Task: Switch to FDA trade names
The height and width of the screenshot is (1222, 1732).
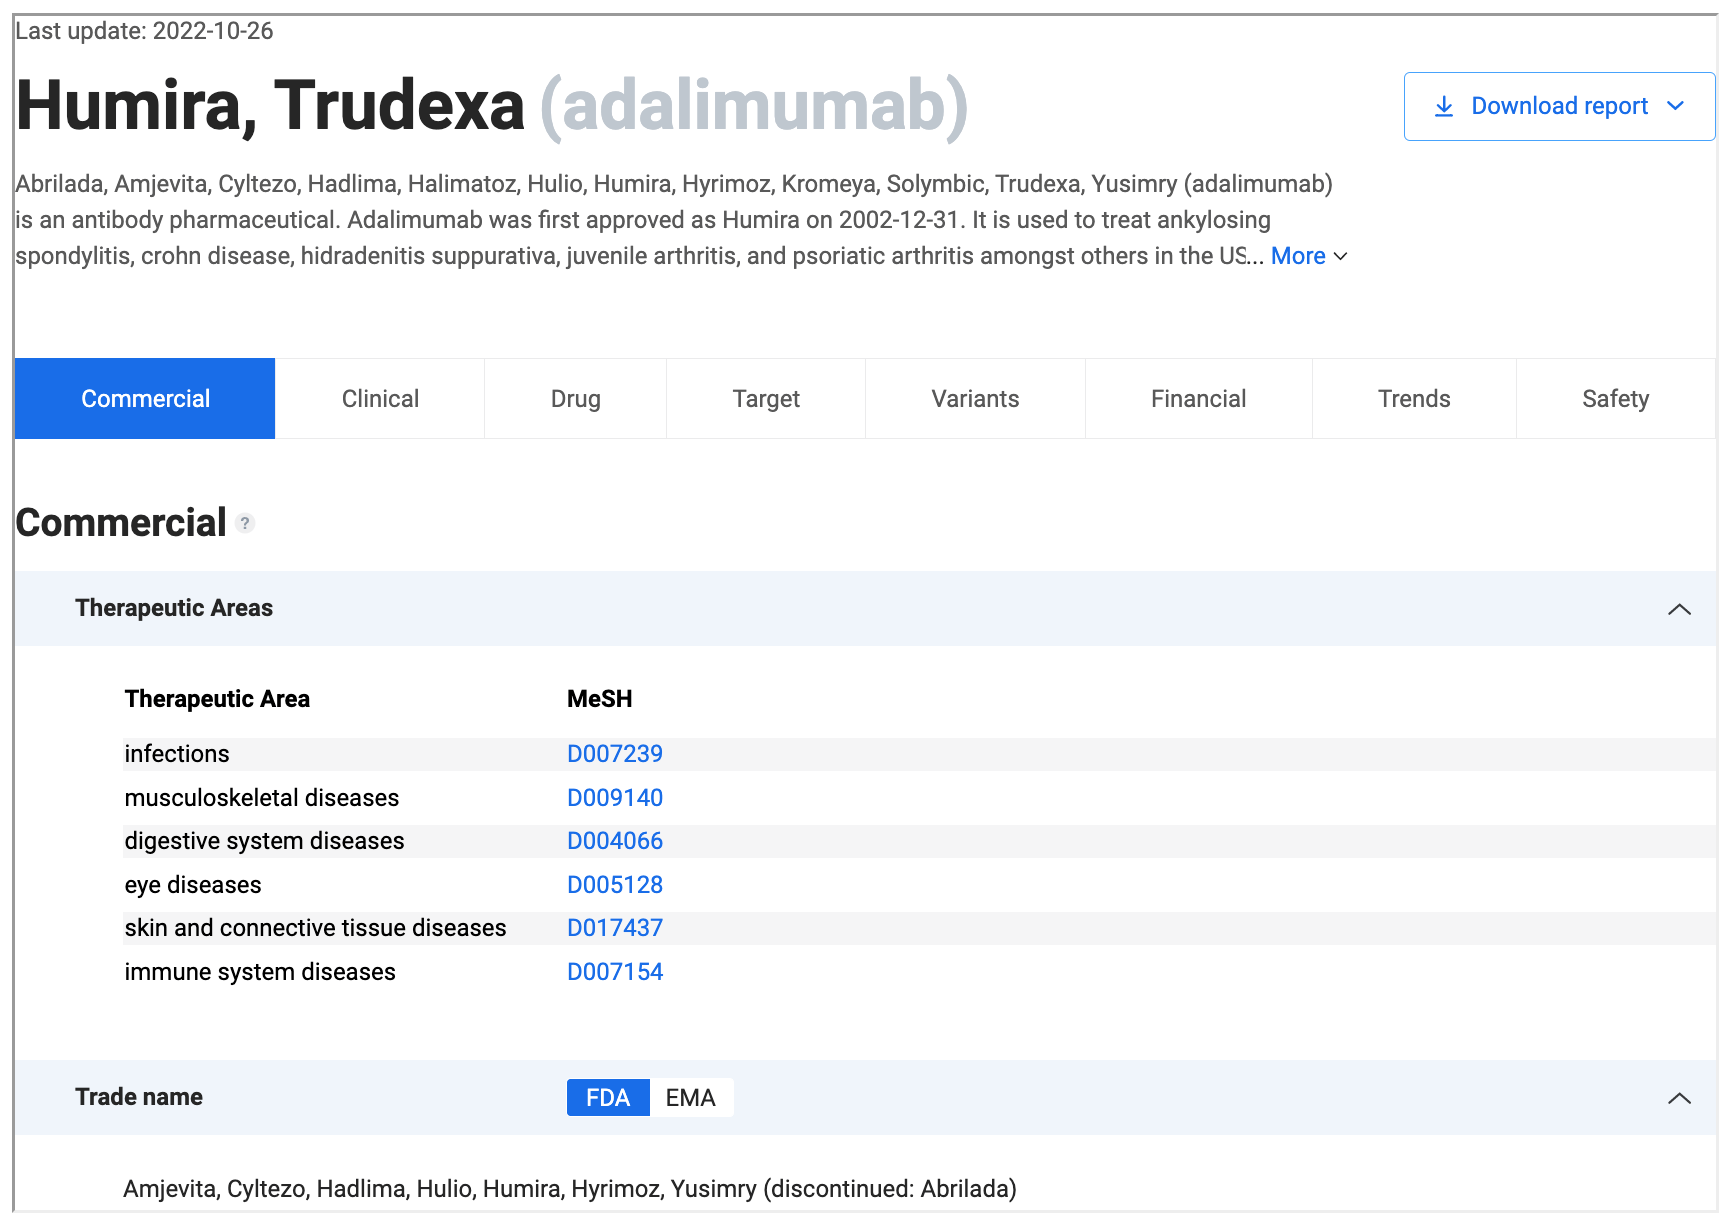Action: point(608,1098)
